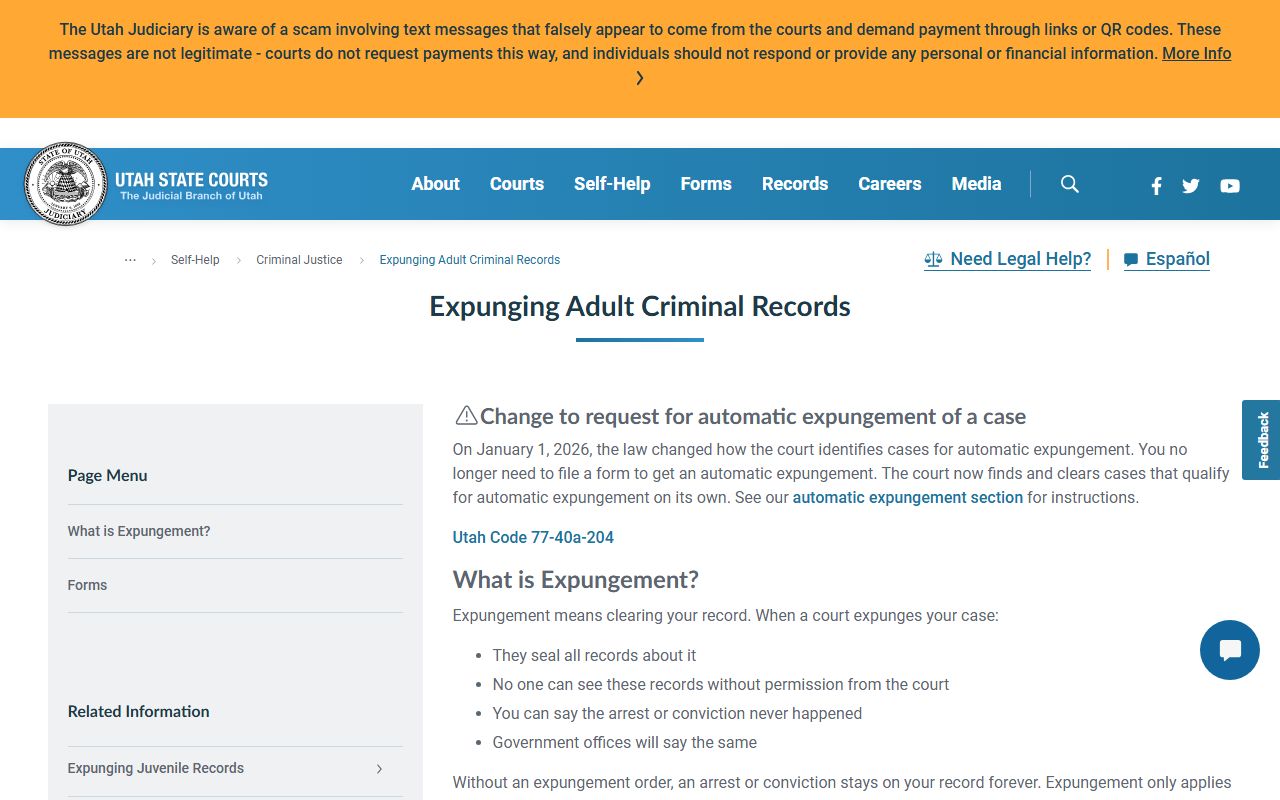Go to Criminal Justice breadcrumb link
Viewport: 1280px width, 800px height.
pos(299,260)
